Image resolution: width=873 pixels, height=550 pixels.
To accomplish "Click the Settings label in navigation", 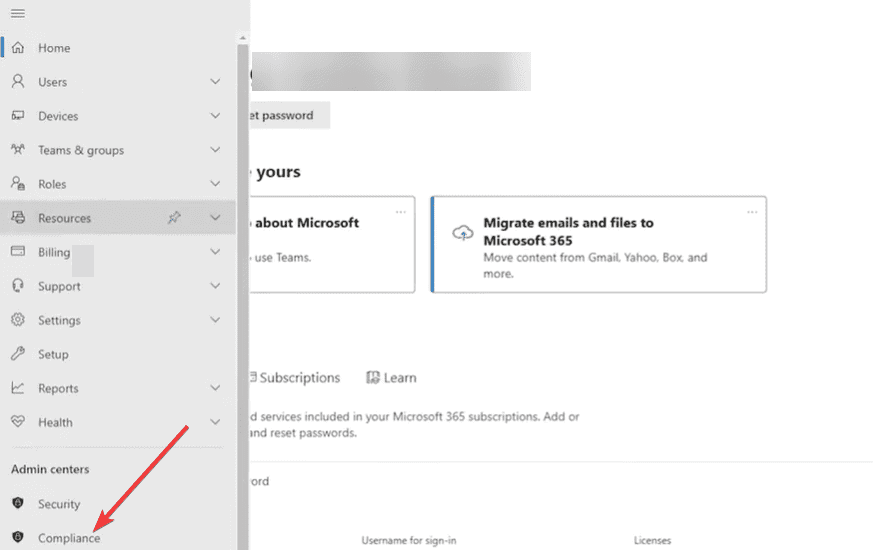I will [x=59, y=320].
